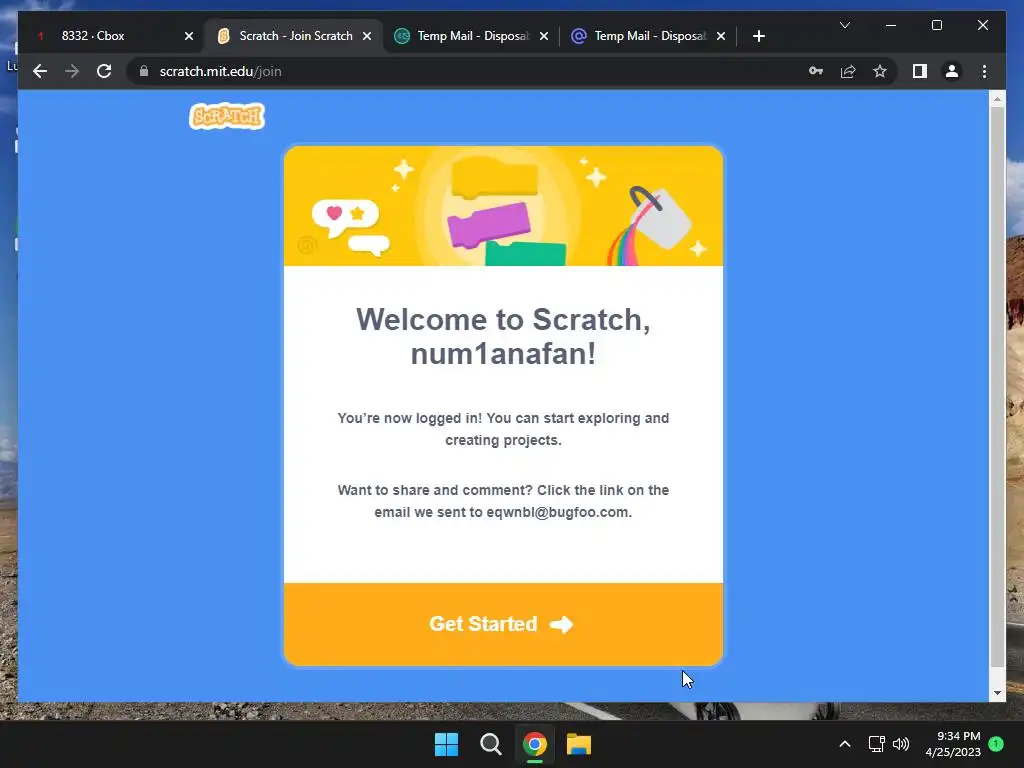Go back using the browser back arrow
1024x768 pixels.
(x=40, y=71)
